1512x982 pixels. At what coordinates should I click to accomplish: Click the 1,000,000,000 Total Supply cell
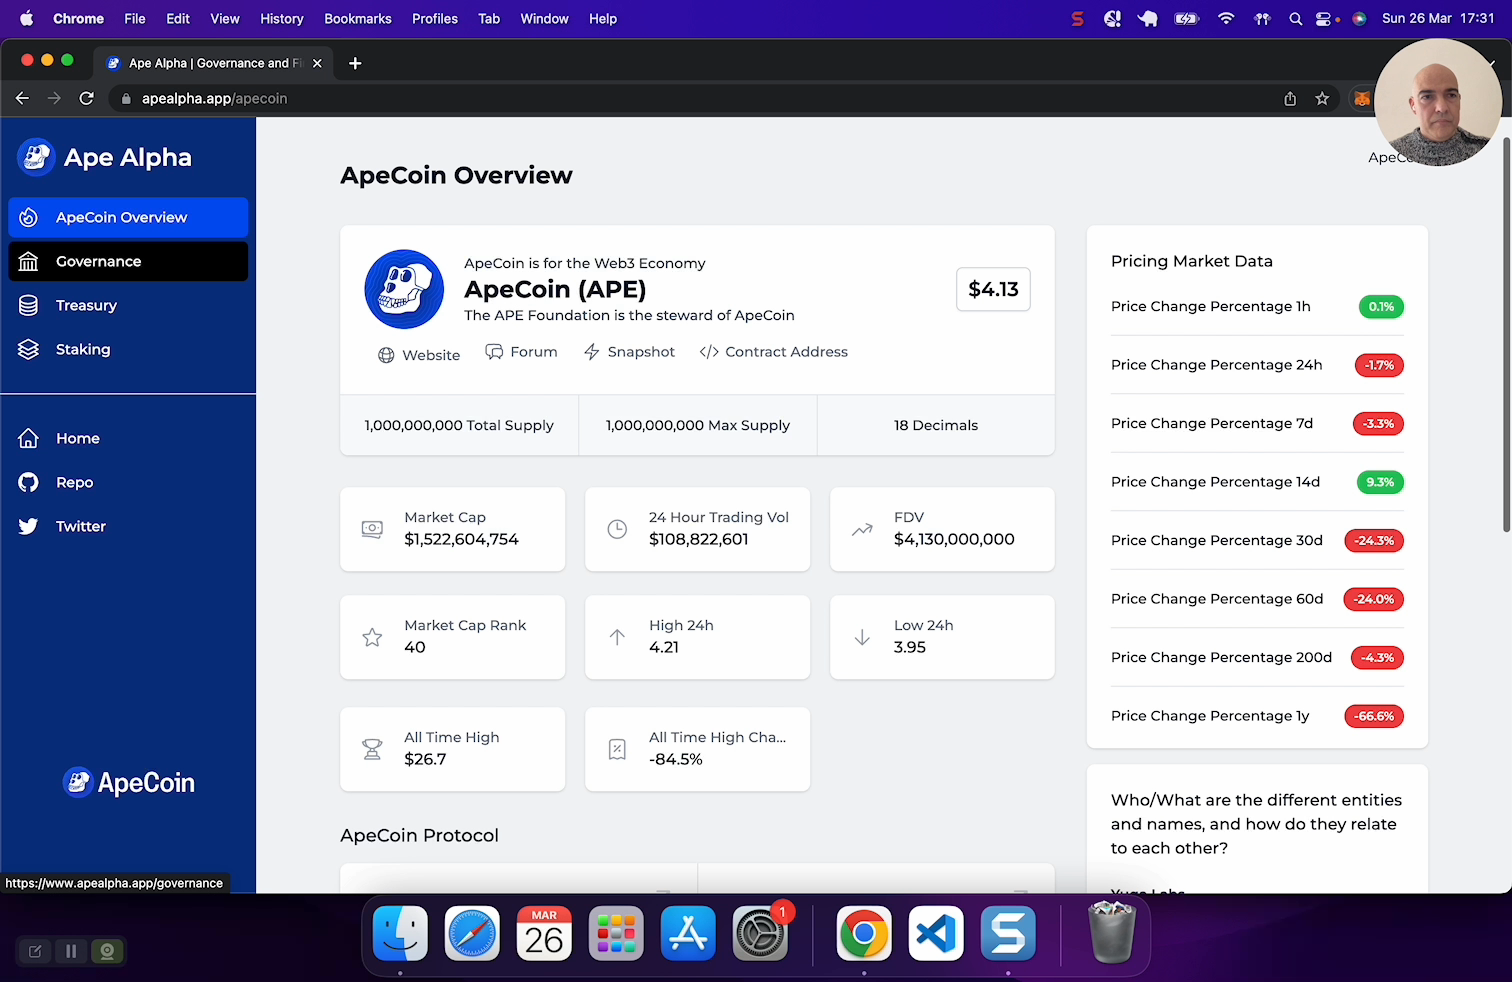point(459,425)
